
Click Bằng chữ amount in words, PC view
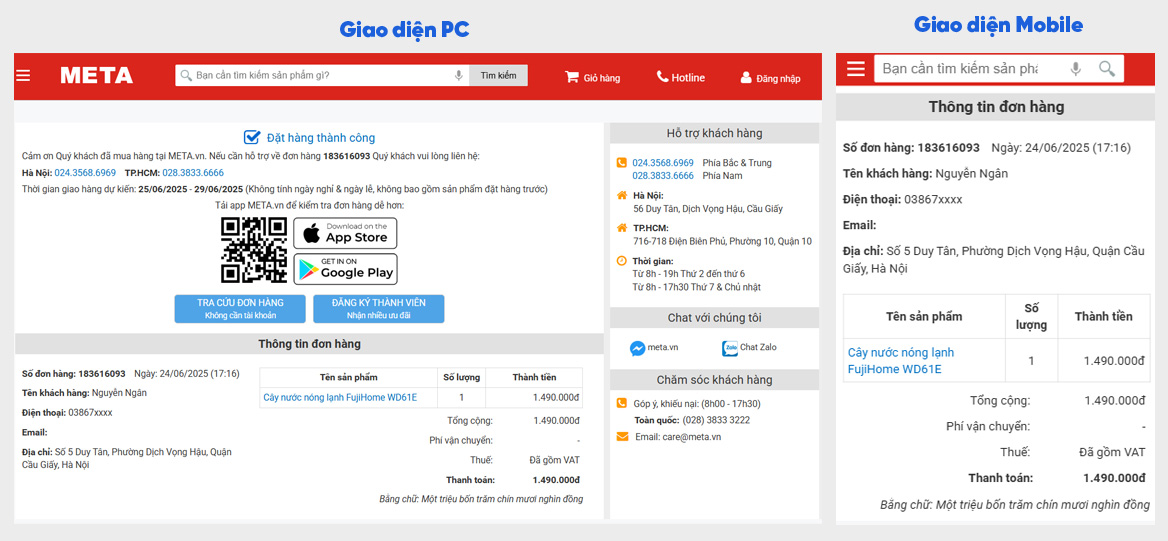click(480, 499)
